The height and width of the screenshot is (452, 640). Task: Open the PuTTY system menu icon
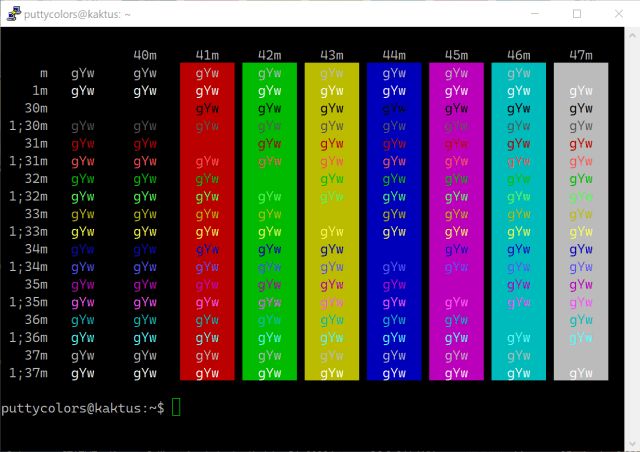[14, 14]
